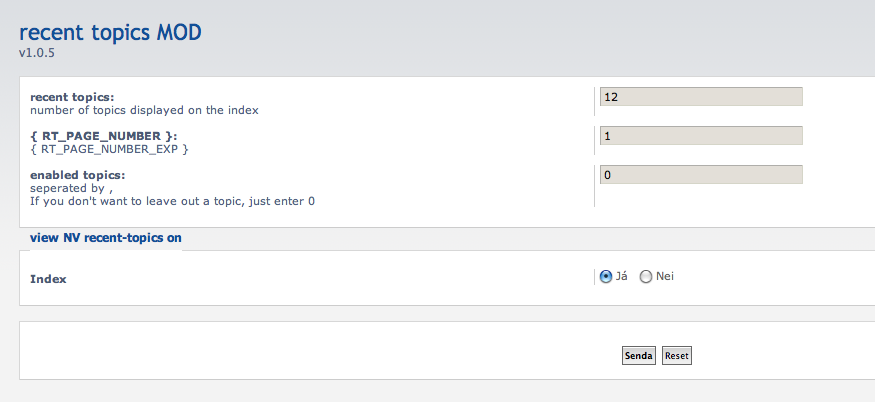Click the "Index" setting label

(x=48, y=279)
